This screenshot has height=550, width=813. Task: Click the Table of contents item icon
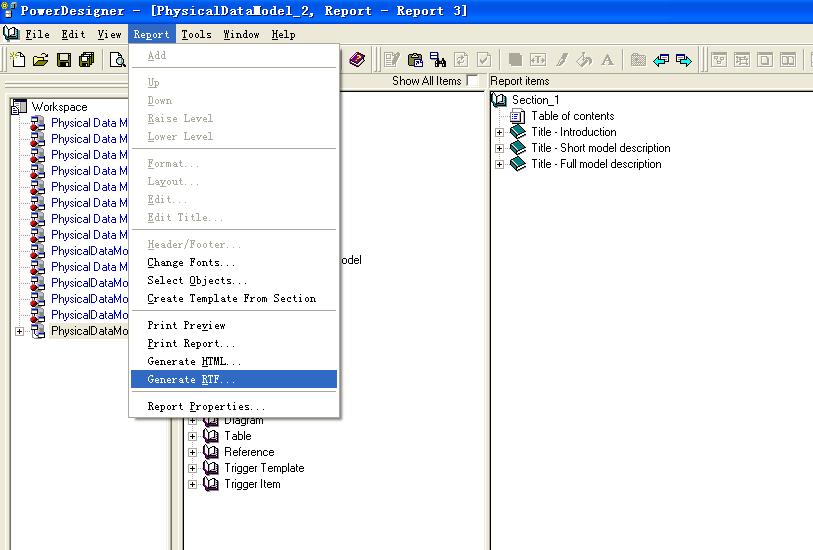pos(517,116)
